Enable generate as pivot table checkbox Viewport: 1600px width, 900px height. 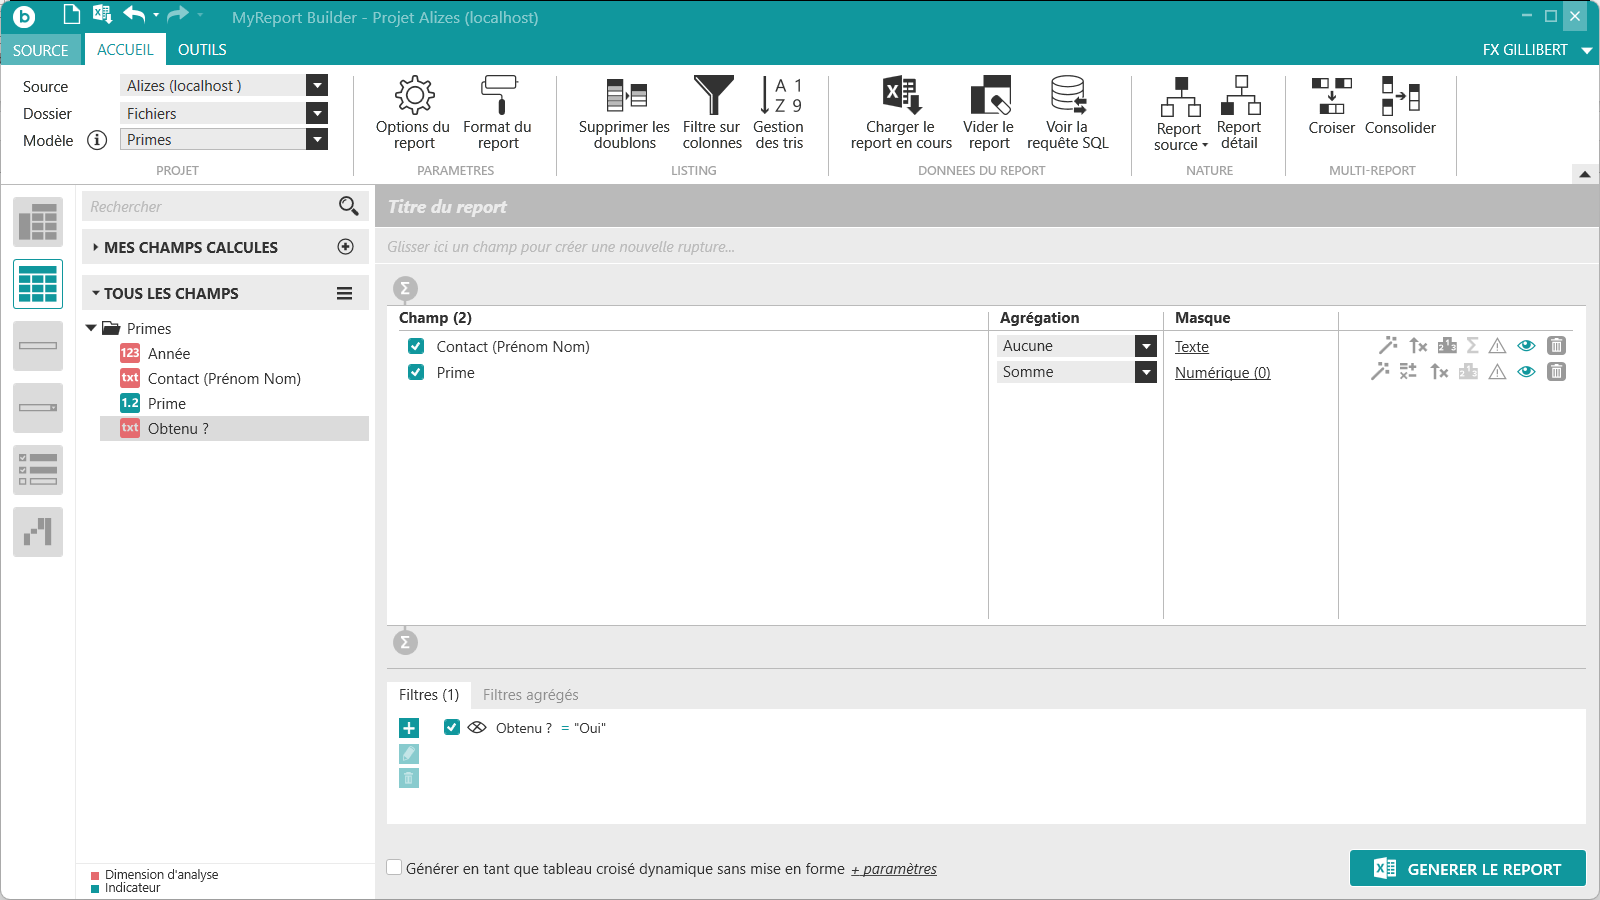395,868
